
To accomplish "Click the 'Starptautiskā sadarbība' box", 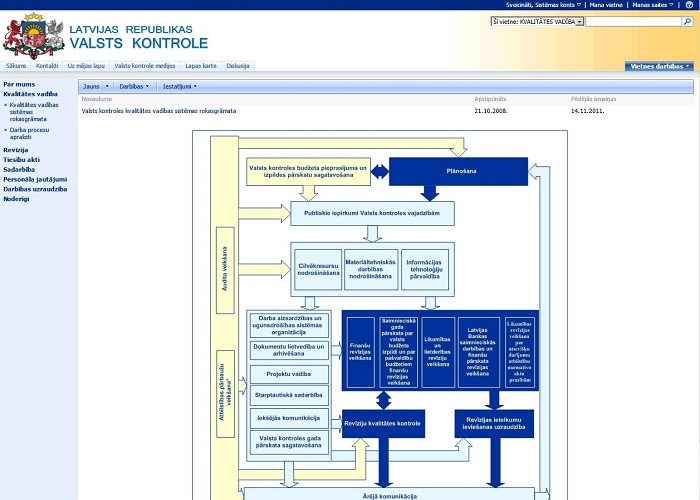I will [x=289, y=395].
